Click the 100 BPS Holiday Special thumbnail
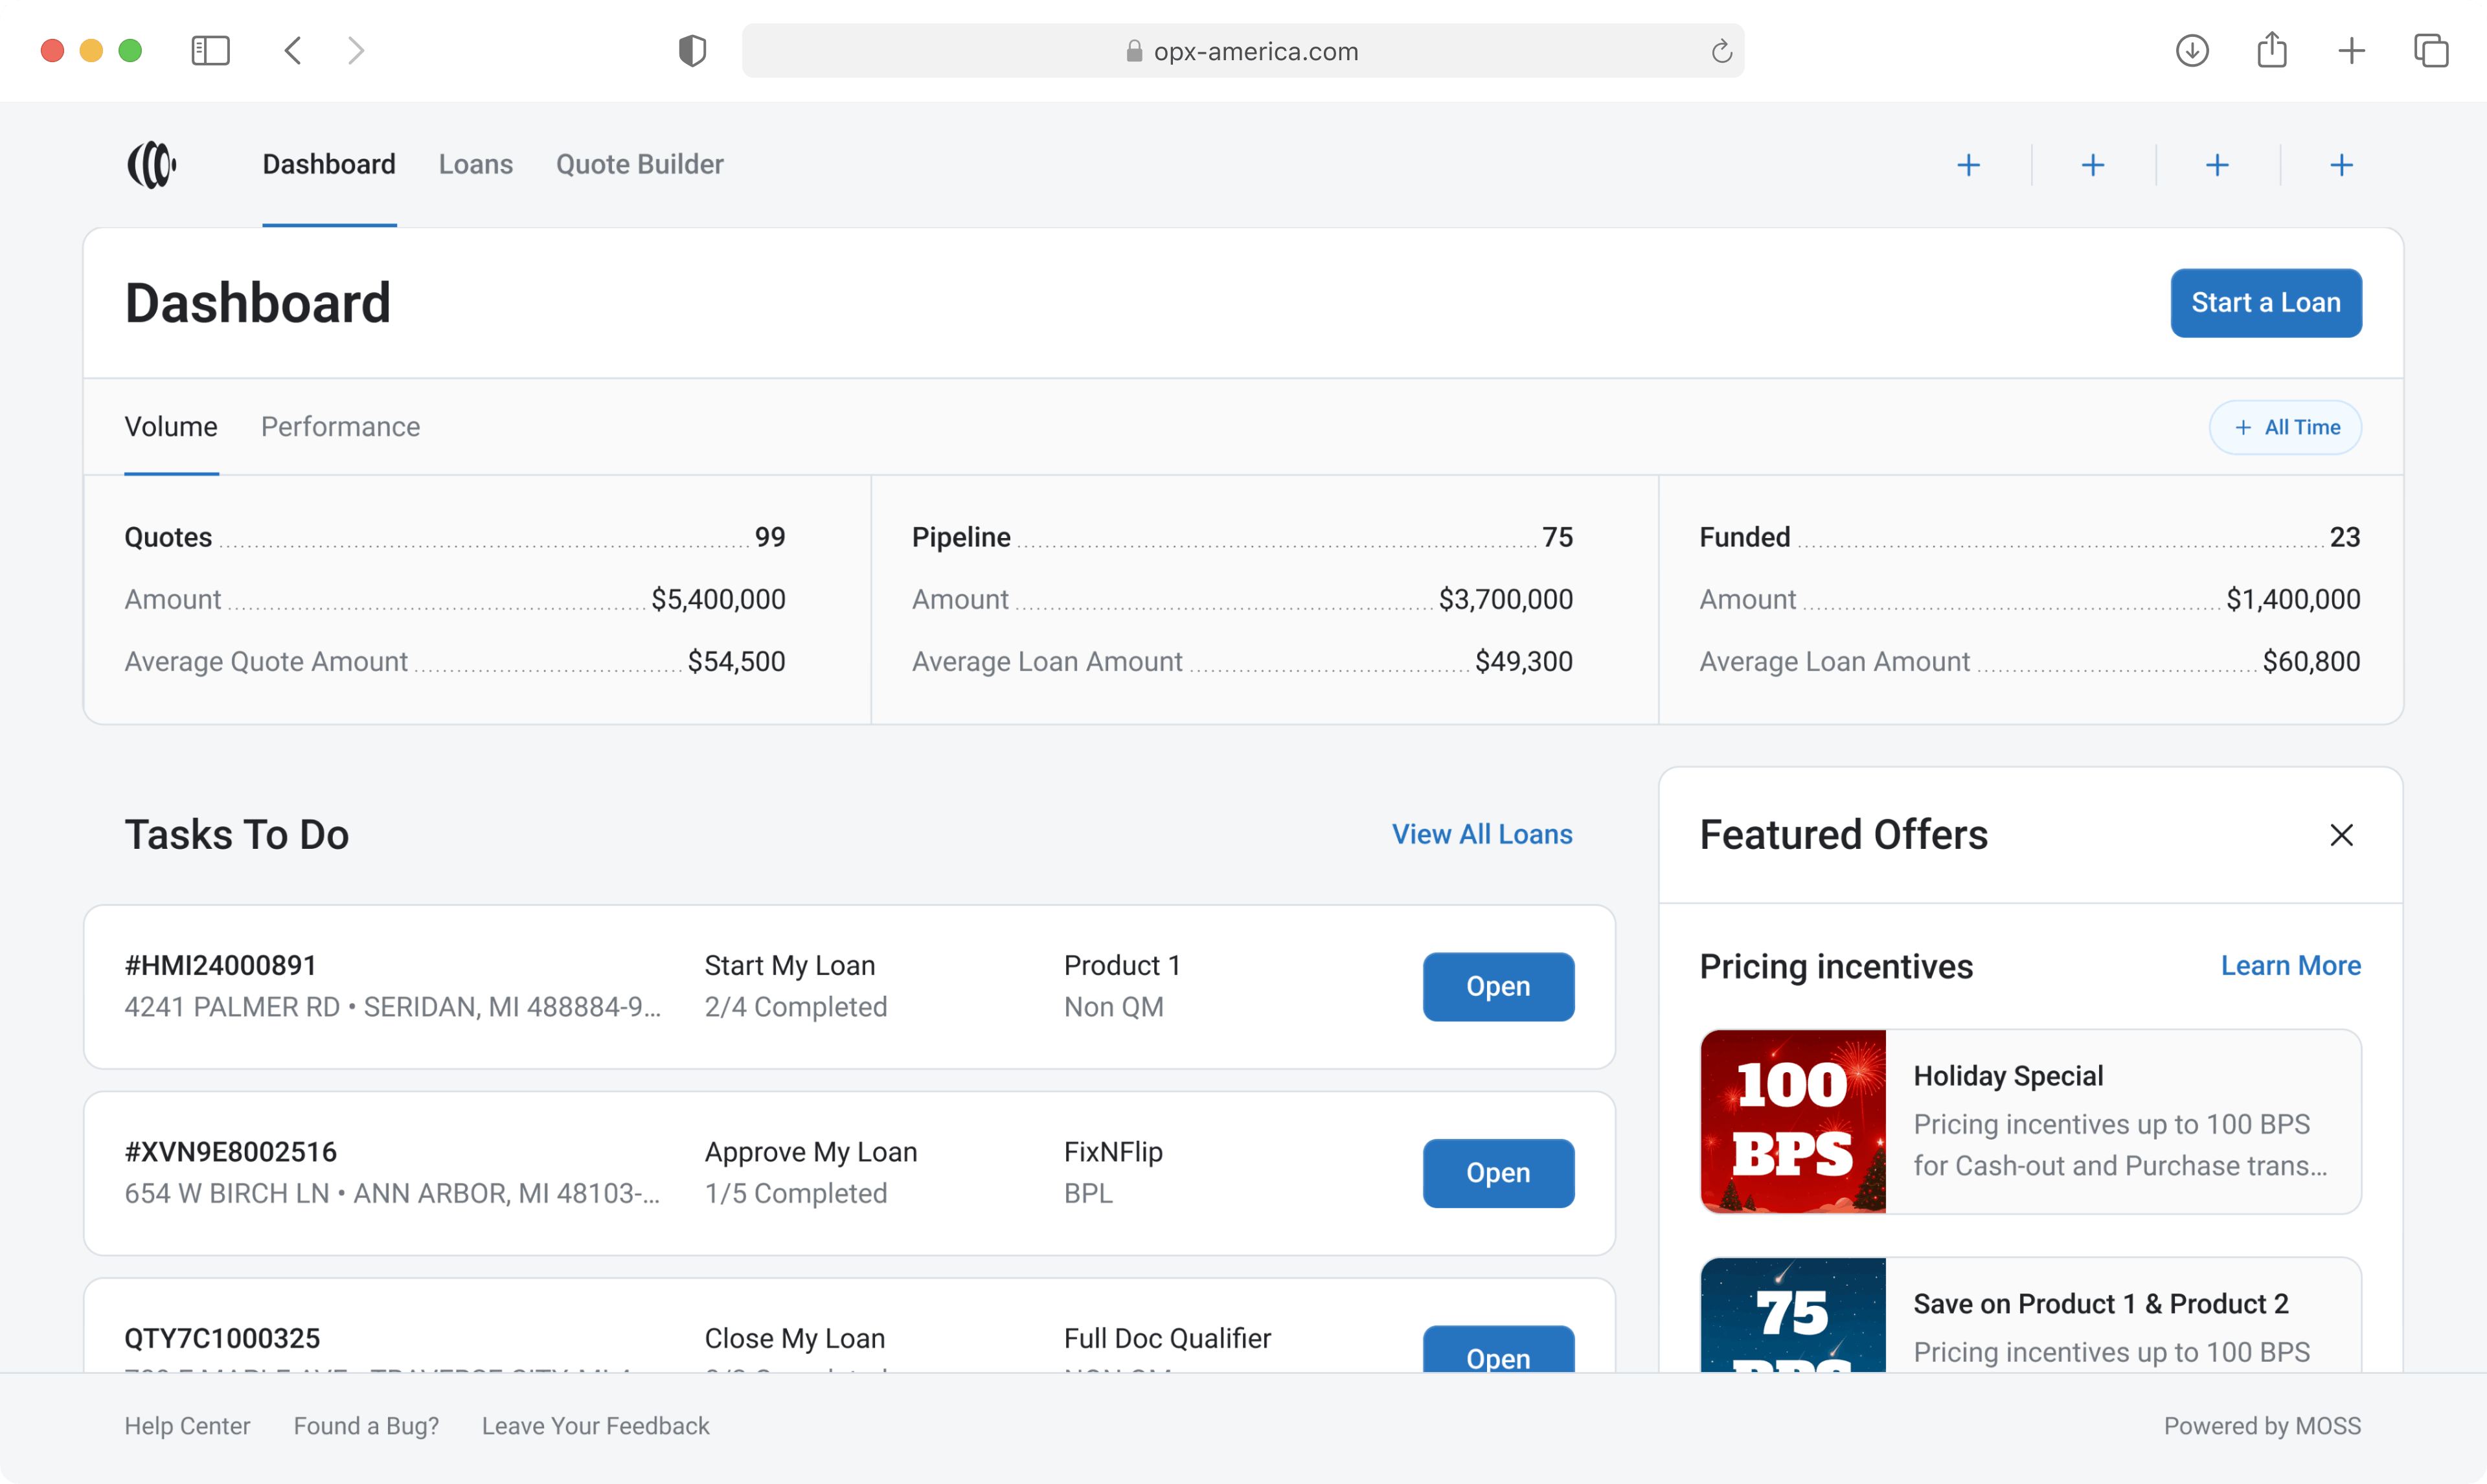The width and height of the screenshot is (2487, 1484). click(1792, 1121)
